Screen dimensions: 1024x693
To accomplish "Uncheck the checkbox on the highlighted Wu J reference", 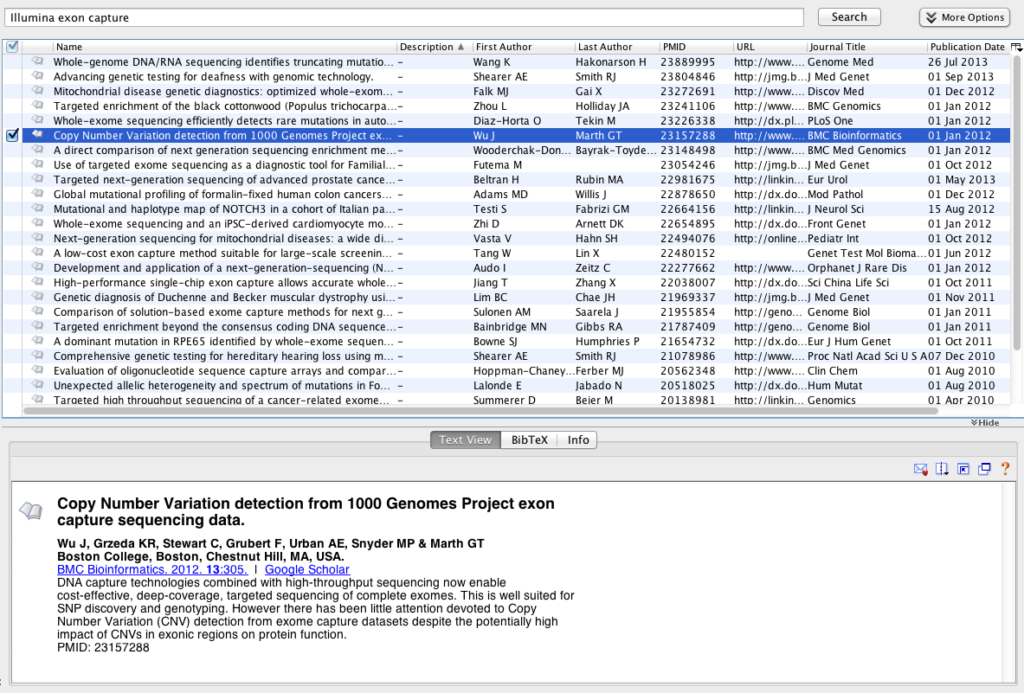I will tap(12, 135).
